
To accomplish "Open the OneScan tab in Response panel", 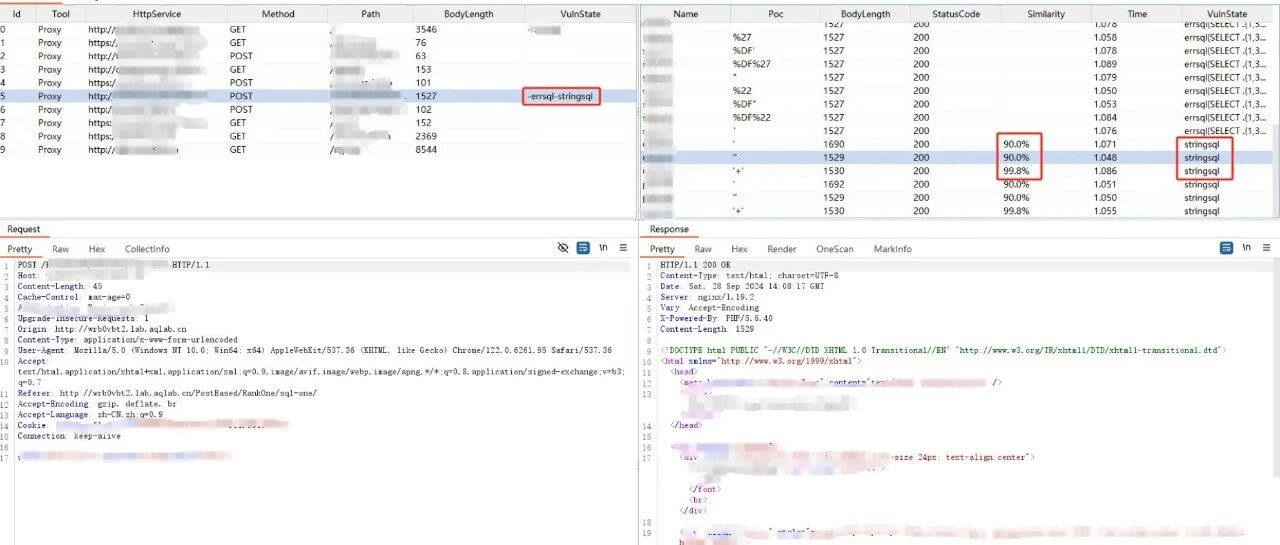I will coord(835,249).
